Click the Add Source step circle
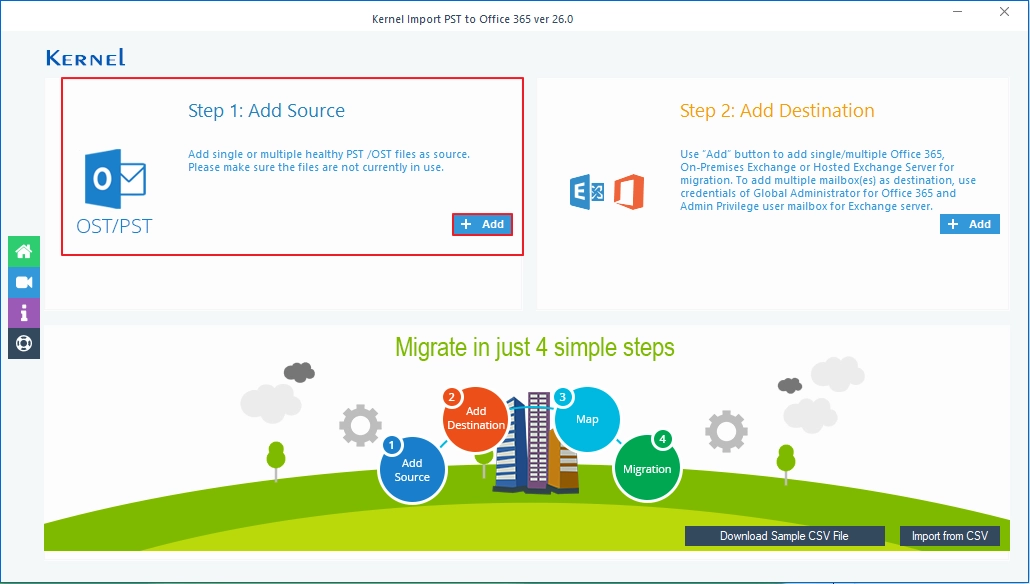1030x584 pixels. pyautogui.click(x=413, y=470)
